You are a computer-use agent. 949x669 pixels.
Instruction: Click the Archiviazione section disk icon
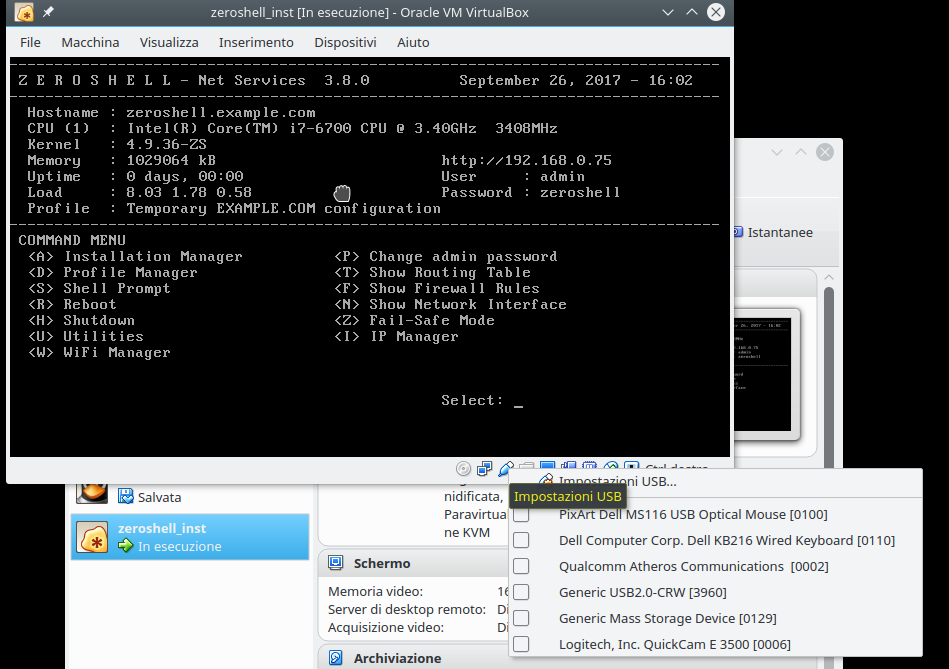[x=335, y=658]
